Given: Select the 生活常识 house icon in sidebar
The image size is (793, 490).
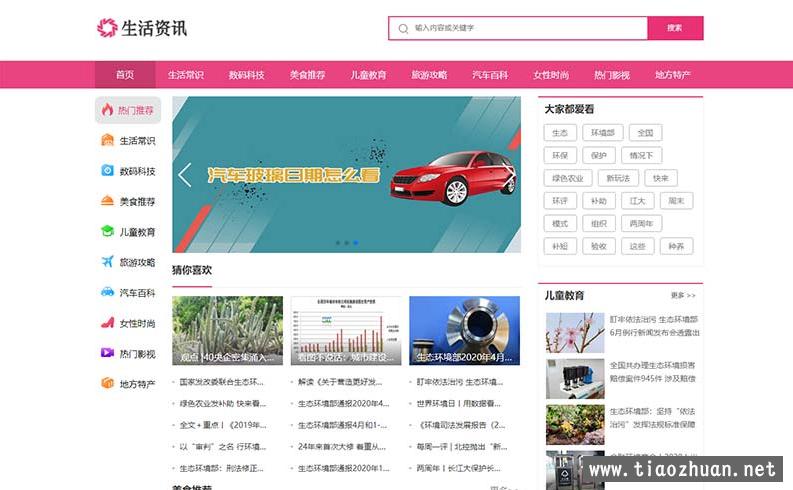Looking at the screenshot, I should 107,140.
